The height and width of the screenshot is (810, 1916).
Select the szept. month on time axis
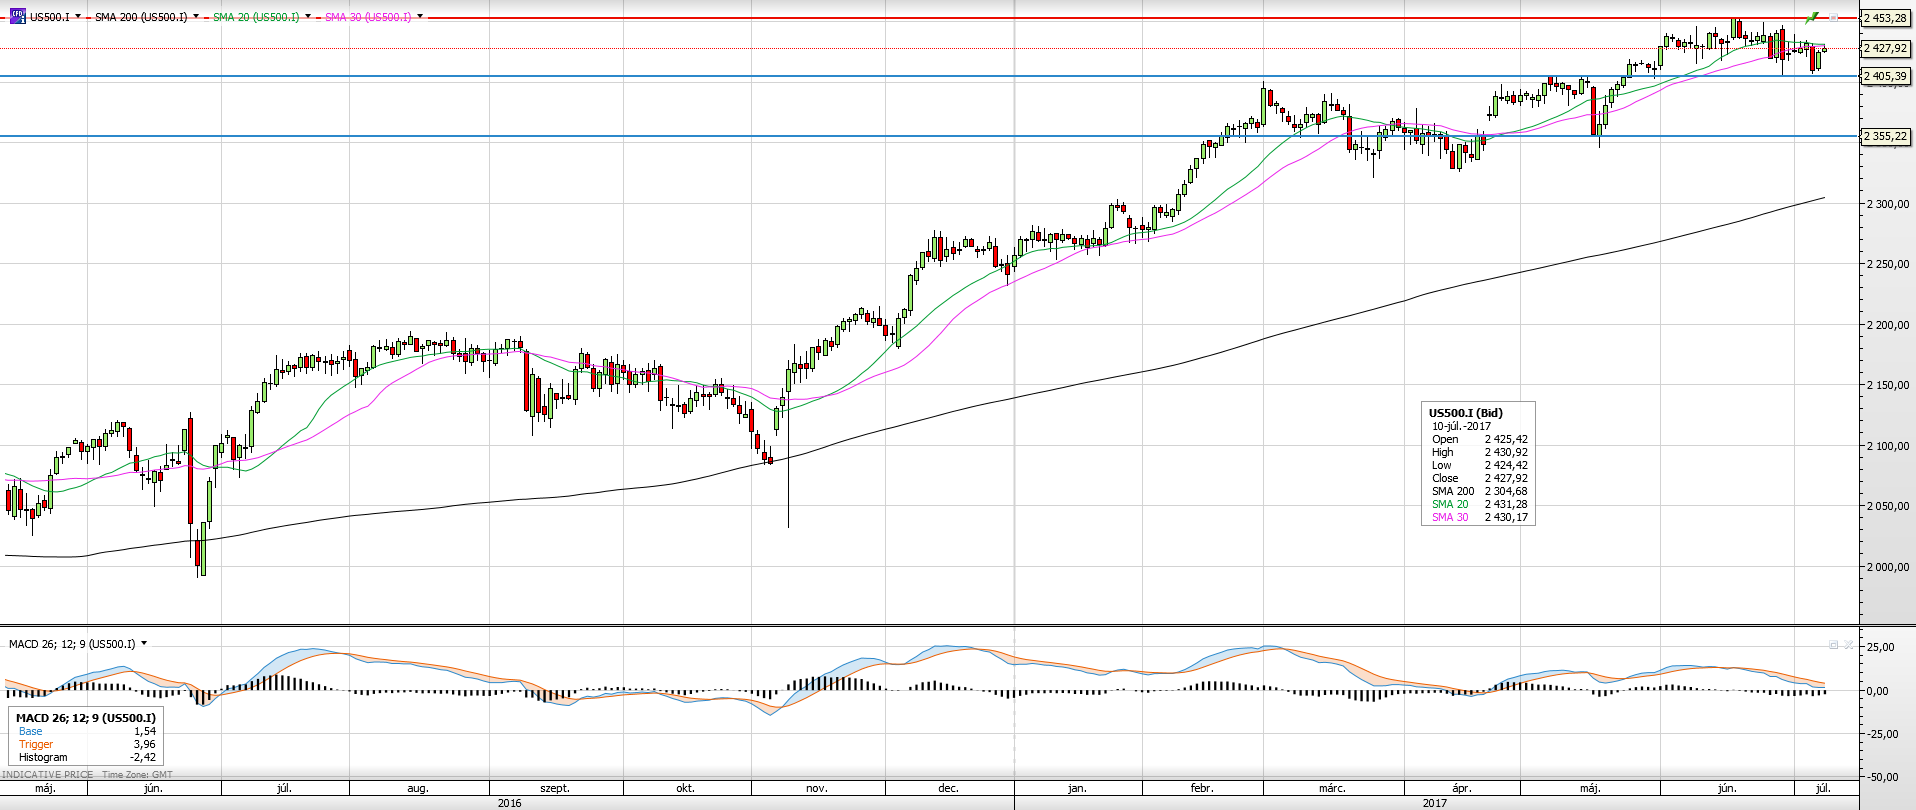[x=555, y=788]
